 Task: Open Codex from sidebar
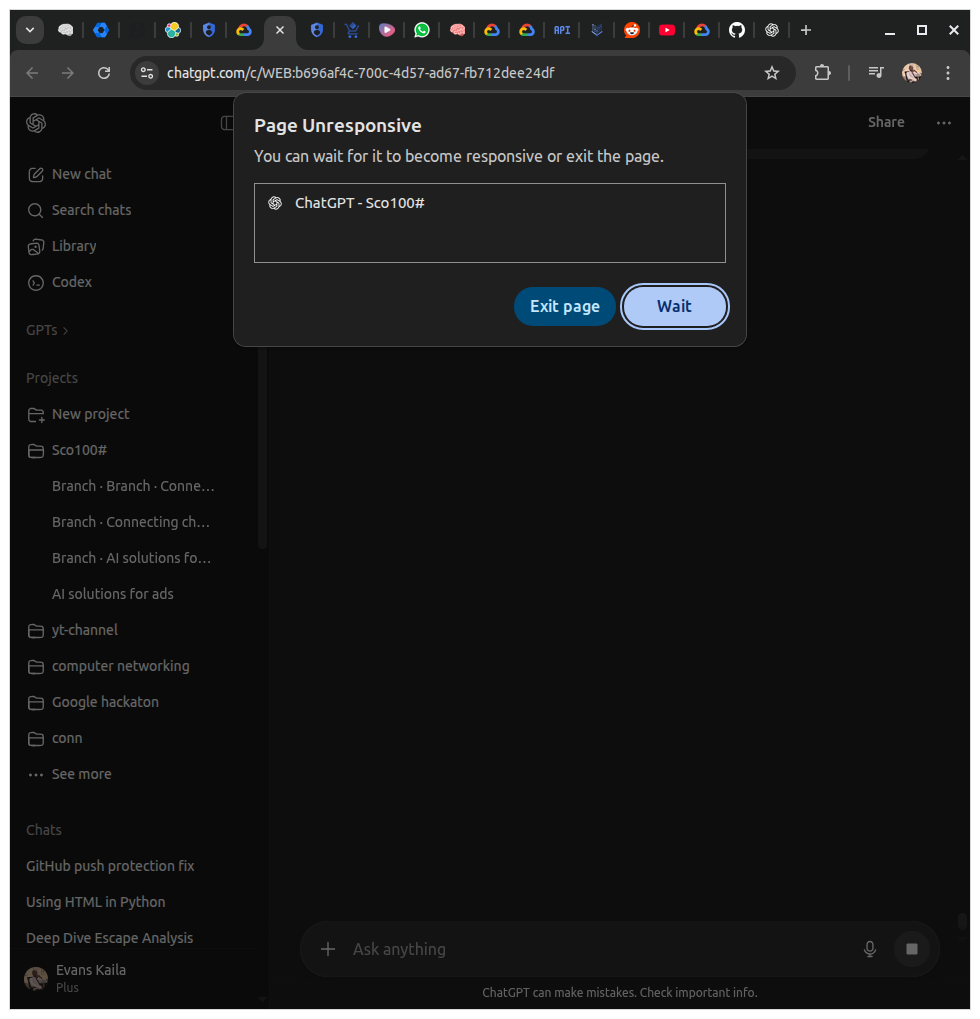click(x=60, y=282)
